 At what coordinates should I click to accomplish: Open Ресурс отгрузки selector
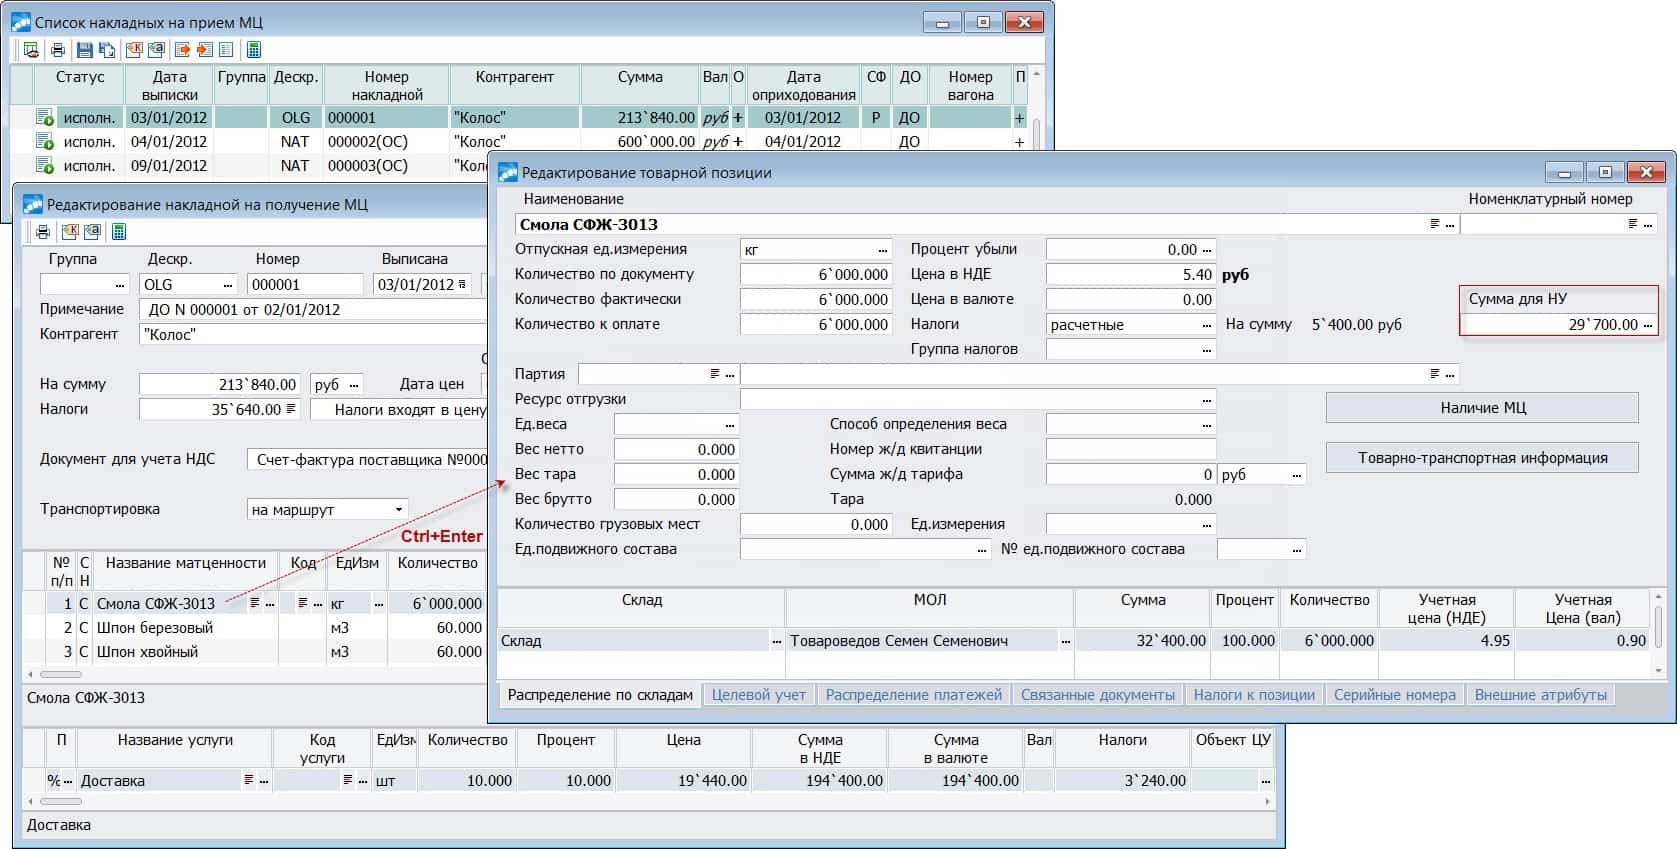coord(1207,400)
